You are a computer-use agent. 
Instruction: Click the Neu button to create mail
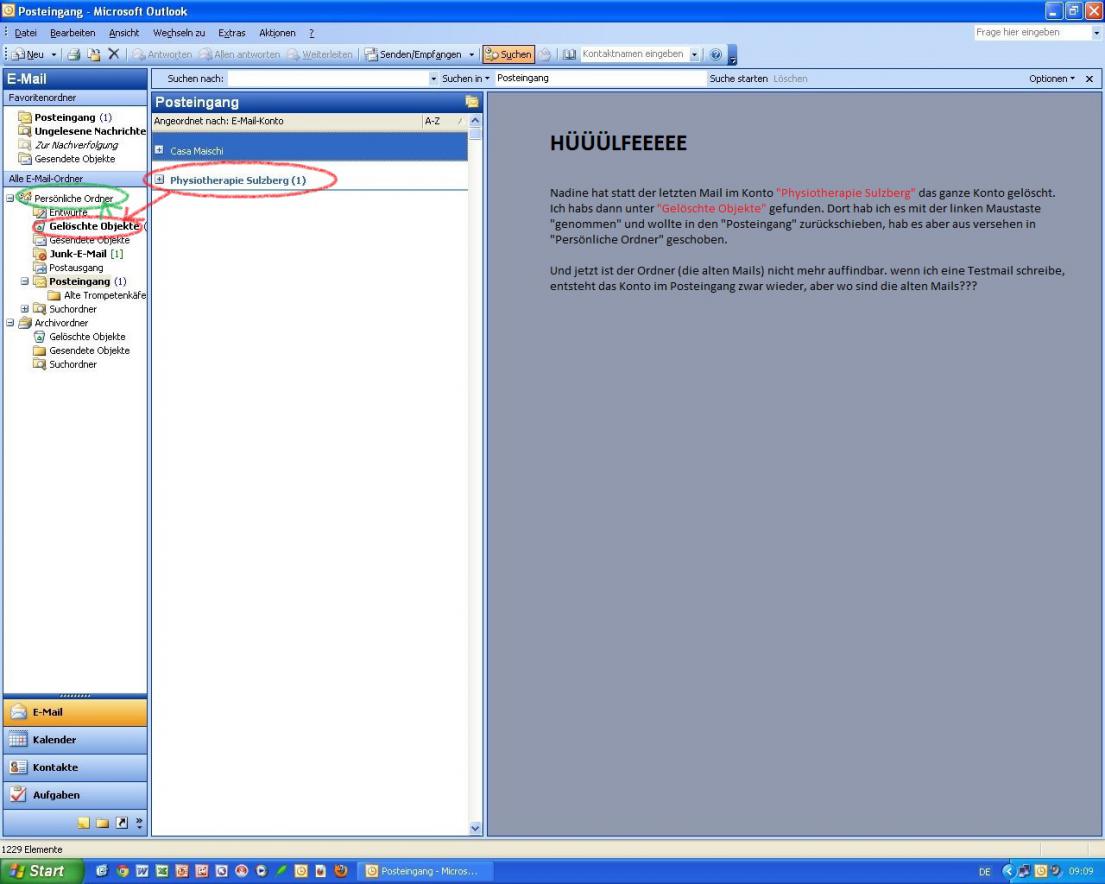(x=29, y=54)
